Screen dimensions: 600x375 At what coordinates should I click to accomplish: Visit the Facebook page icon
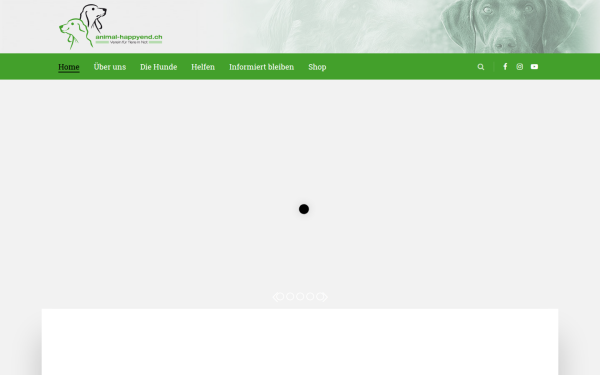tap(505, 67)
